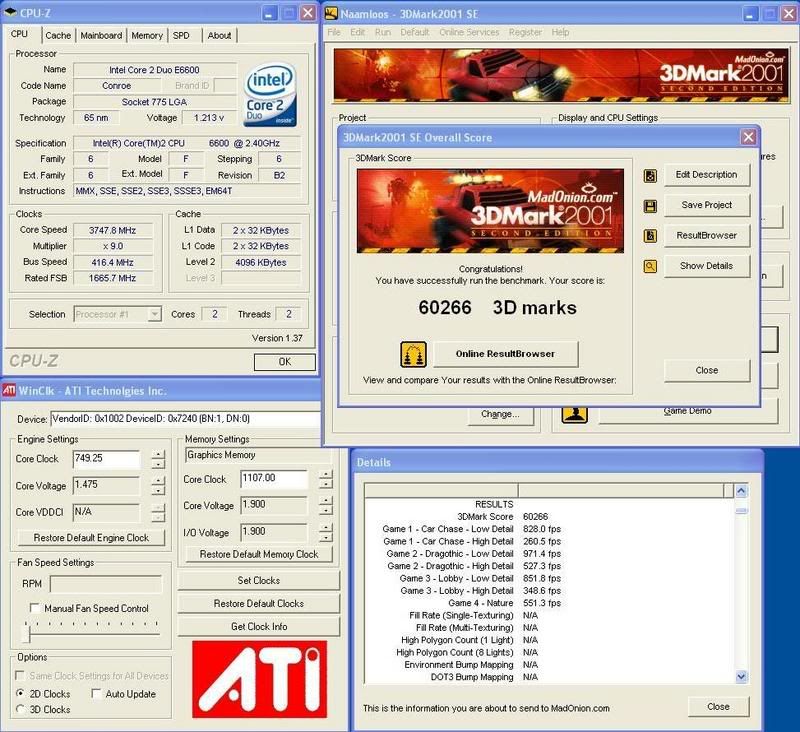Screen dimensions: 800x732
Task: Switch to the Cache tab in CPU-Z
Action: click(x=58, y=36)
